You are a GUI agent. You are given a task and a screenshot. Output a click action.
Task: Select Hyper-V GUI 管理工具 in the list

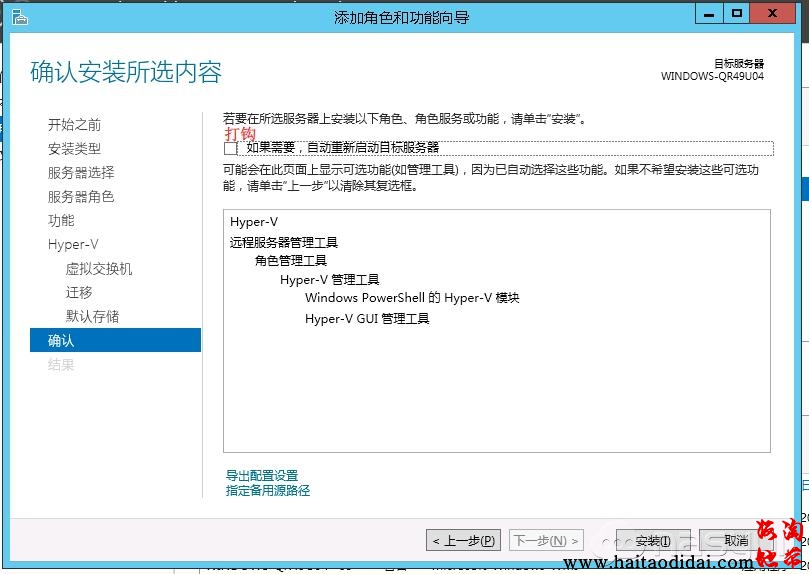click(x=367, y=319)
